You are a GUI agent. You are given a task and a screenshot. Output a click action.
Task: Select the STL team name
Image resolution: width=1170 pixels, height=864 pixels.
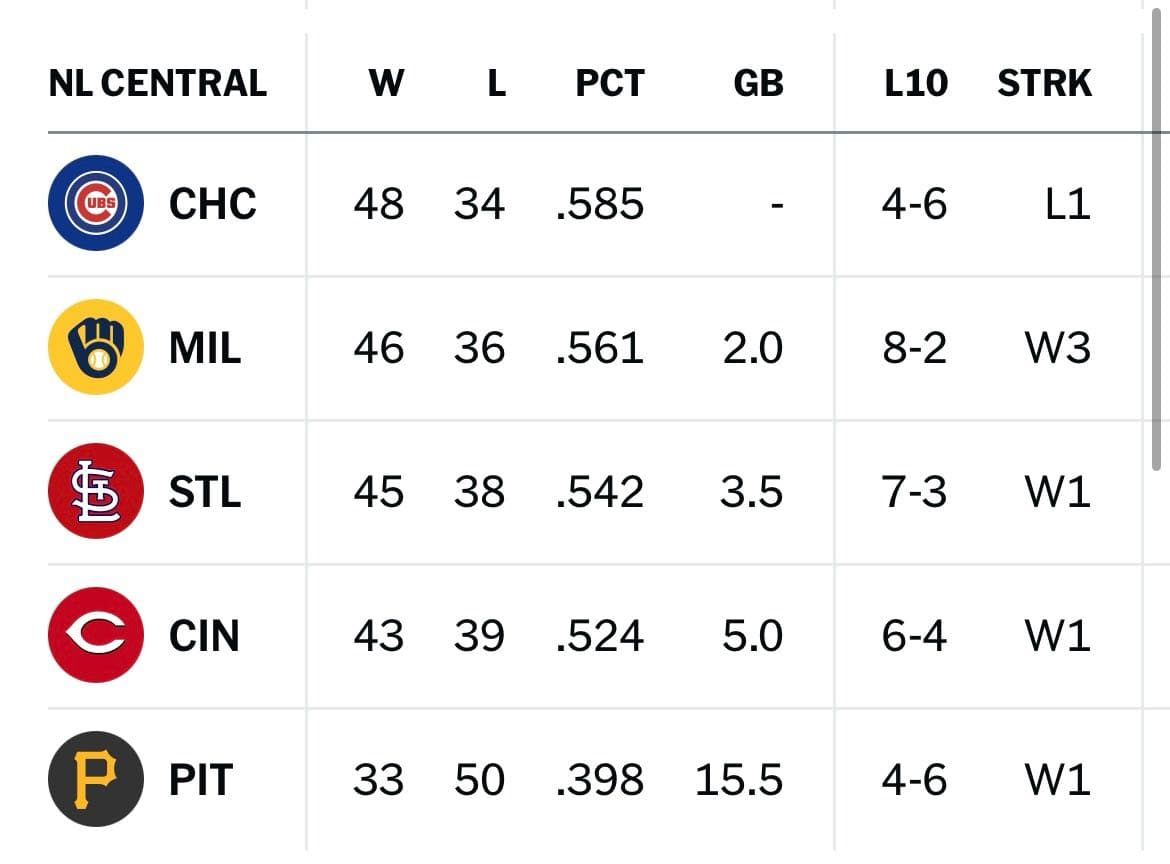205,492
